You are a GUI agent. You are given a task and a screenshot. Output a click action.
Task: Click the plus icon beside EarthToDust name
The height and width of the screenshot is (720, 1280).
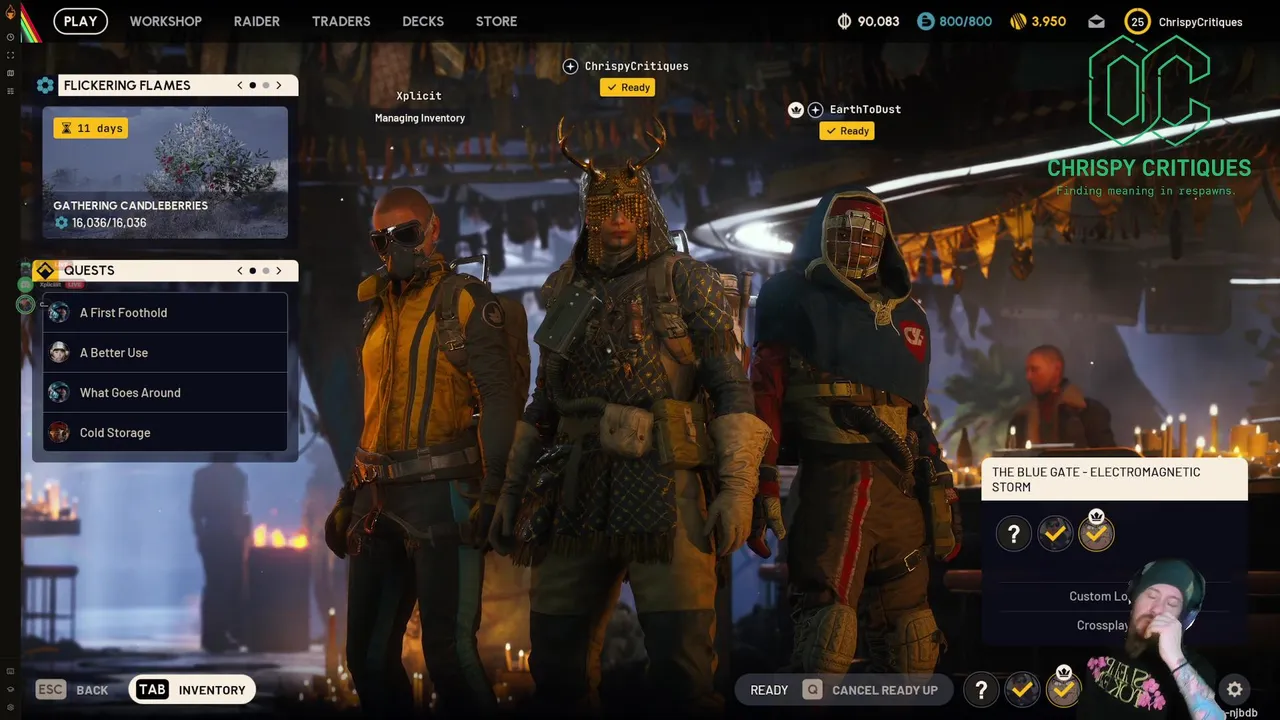pyautogui.click(x=815, y=109)
